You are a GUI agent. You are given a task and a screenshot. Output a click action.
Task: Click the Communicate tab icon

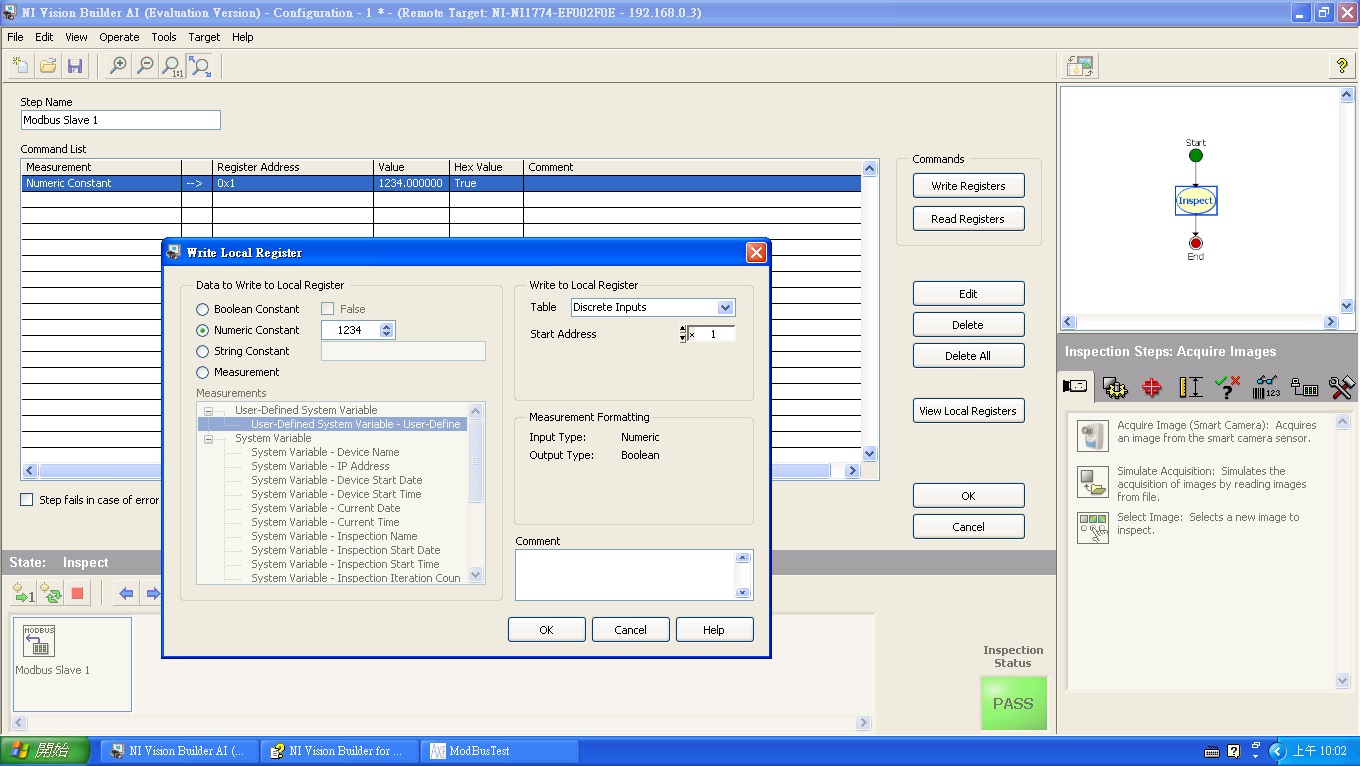(x=1304, y=387)
